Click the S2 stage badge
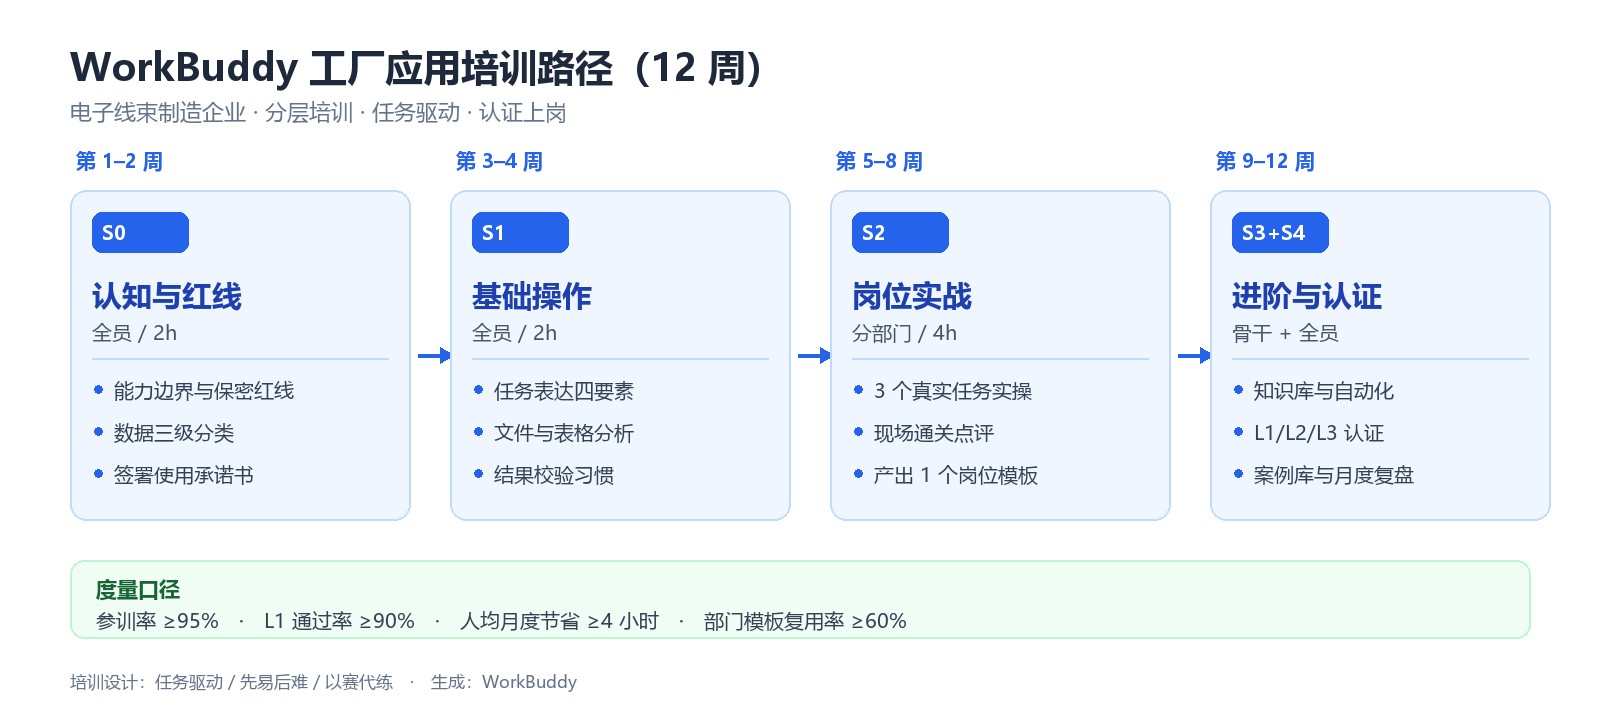 click(x=900, y=233)
